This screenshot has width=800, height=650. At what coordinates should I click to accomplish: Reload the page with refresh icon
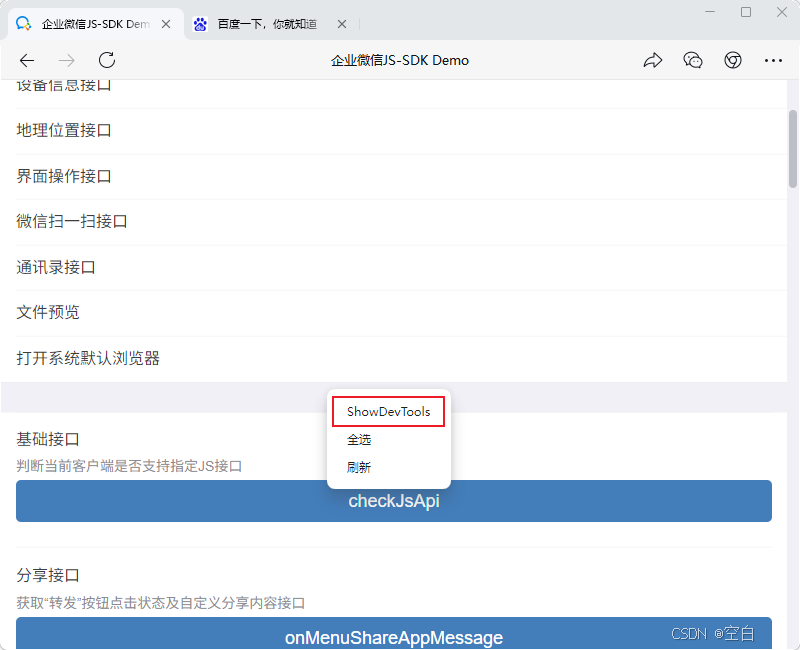point(107,60)
